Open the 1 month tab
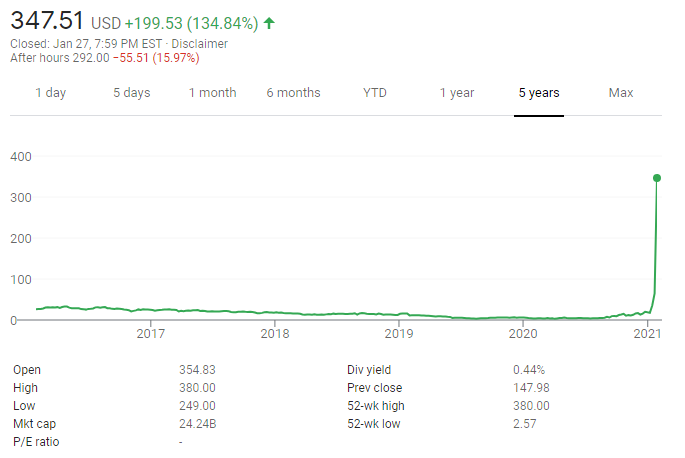This screenshot has width=685, height=458. click(213, 93)
